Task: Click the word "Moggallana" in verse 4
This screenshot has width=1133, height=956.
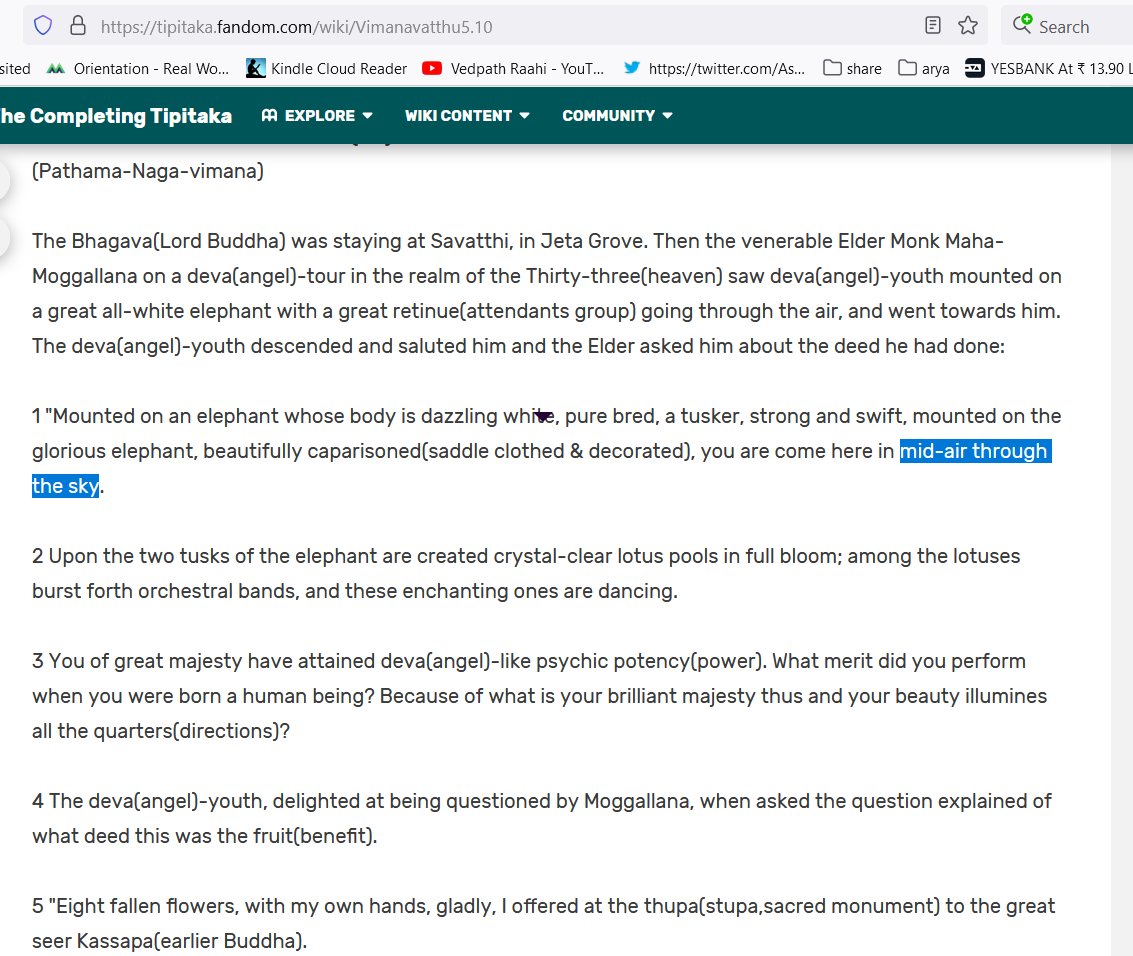Action: pyautogui.click(x=637, y=801)
